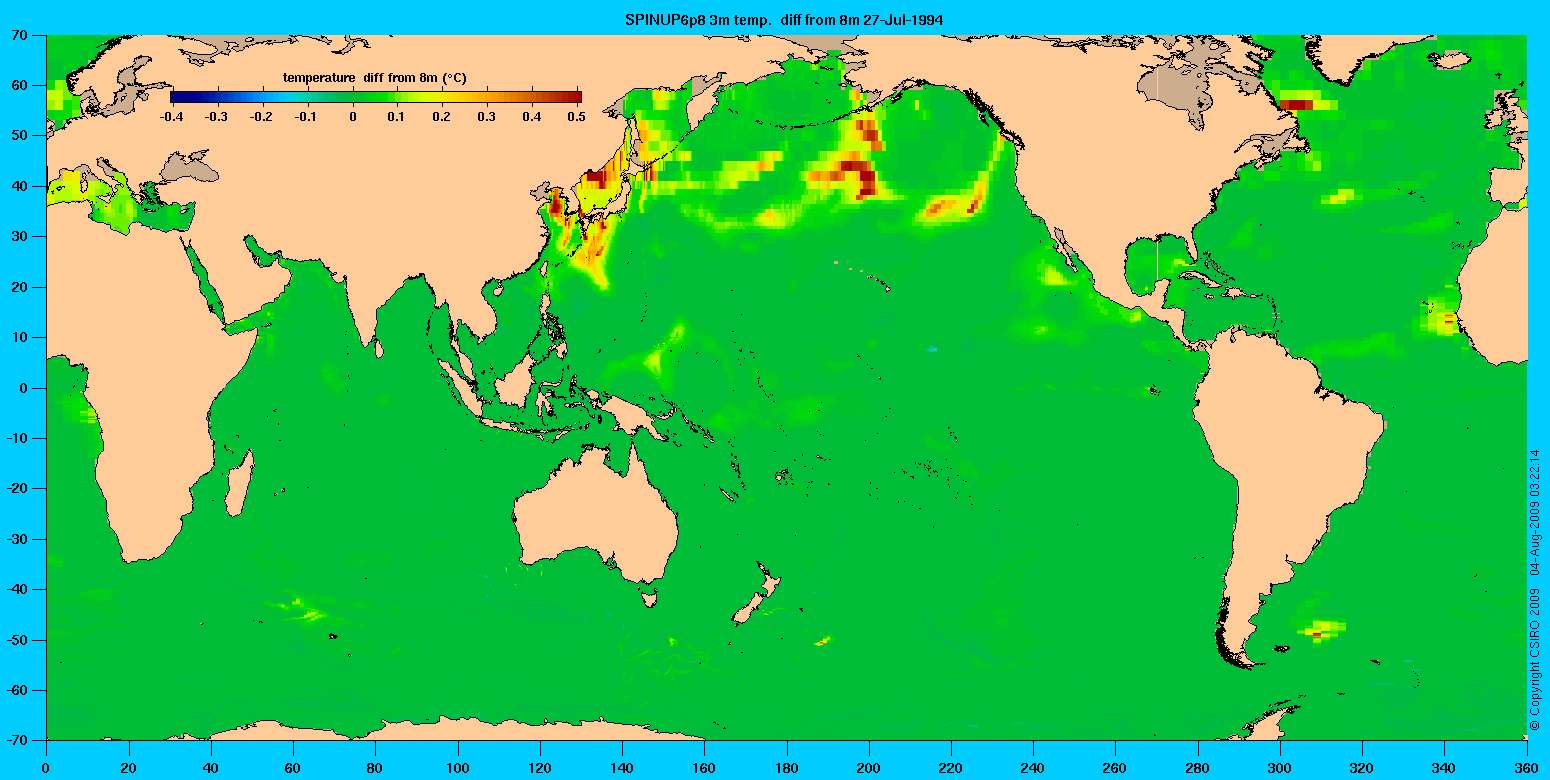Screen dimensions: 1550x780
Task: Click longitude axis label '200'
Action: point(869,769)
